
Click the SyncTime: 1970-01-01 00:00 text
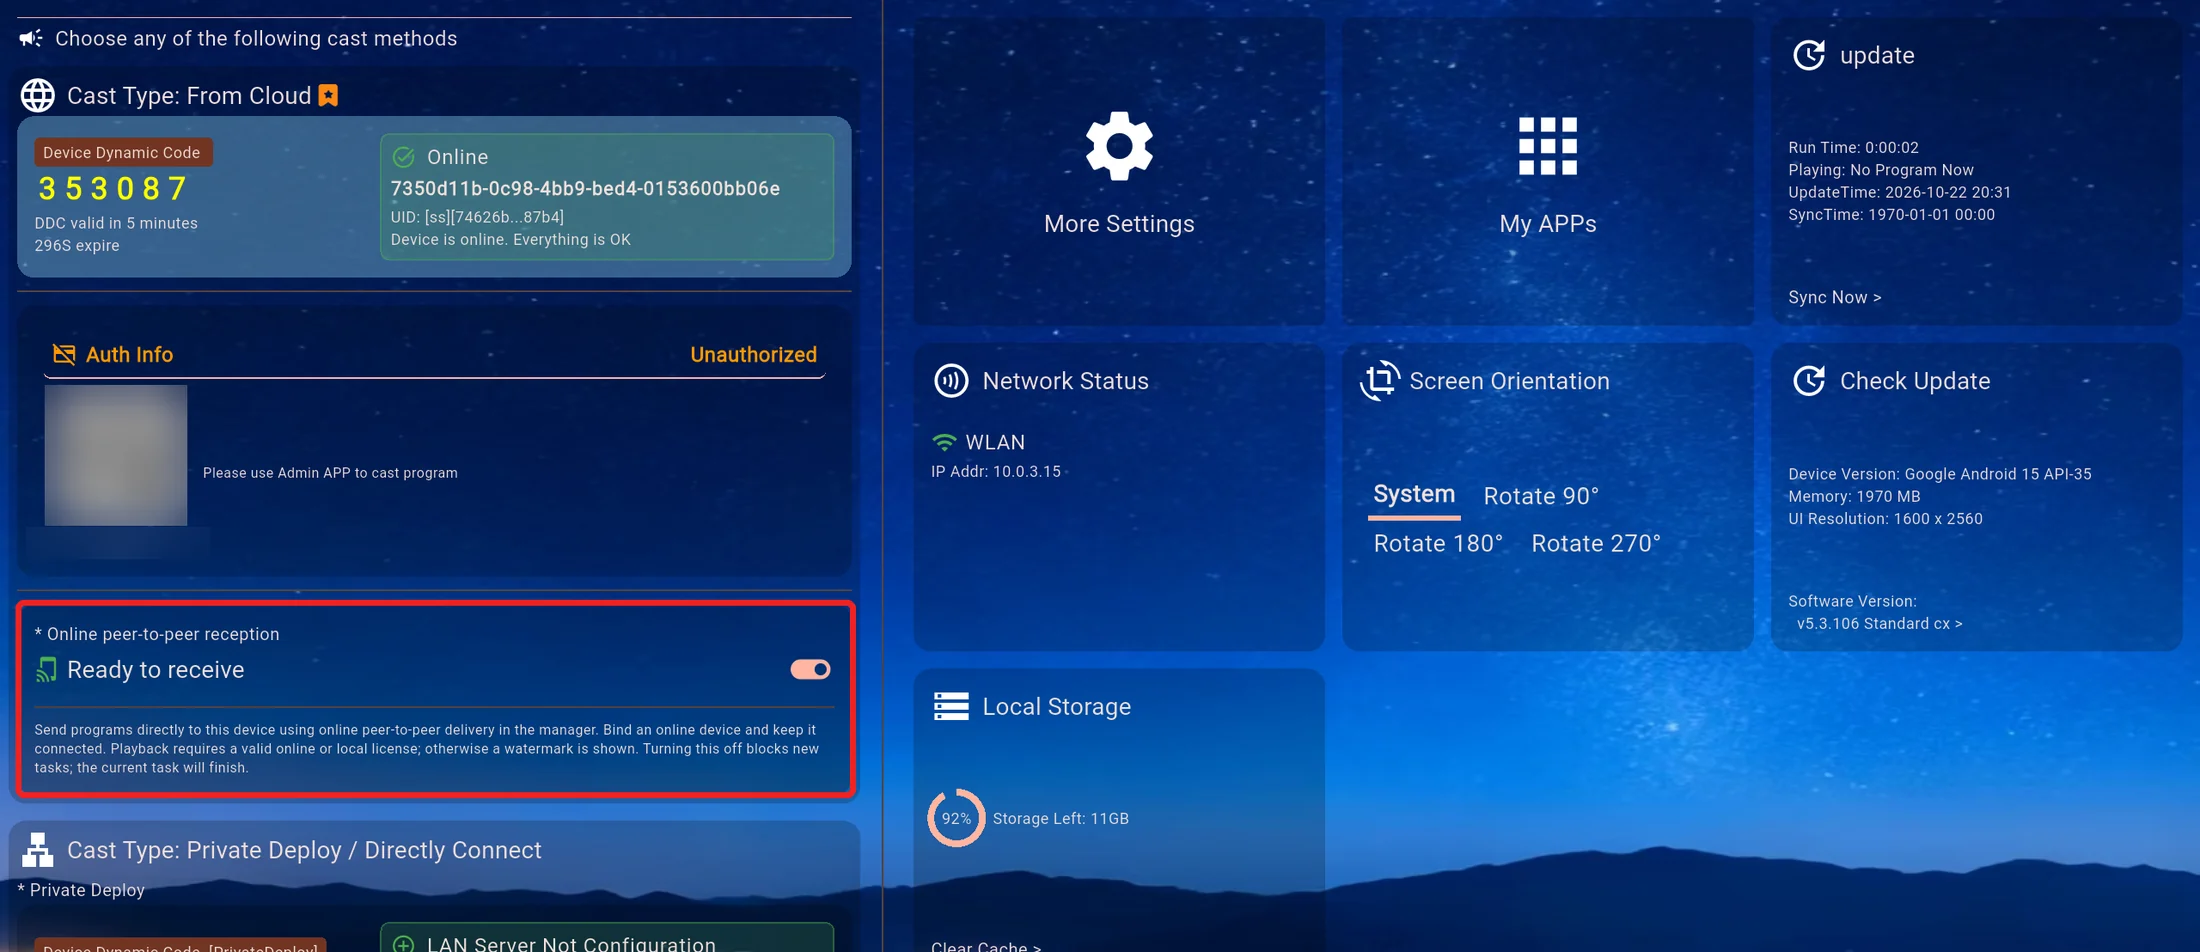click(x=1891, y=214)
